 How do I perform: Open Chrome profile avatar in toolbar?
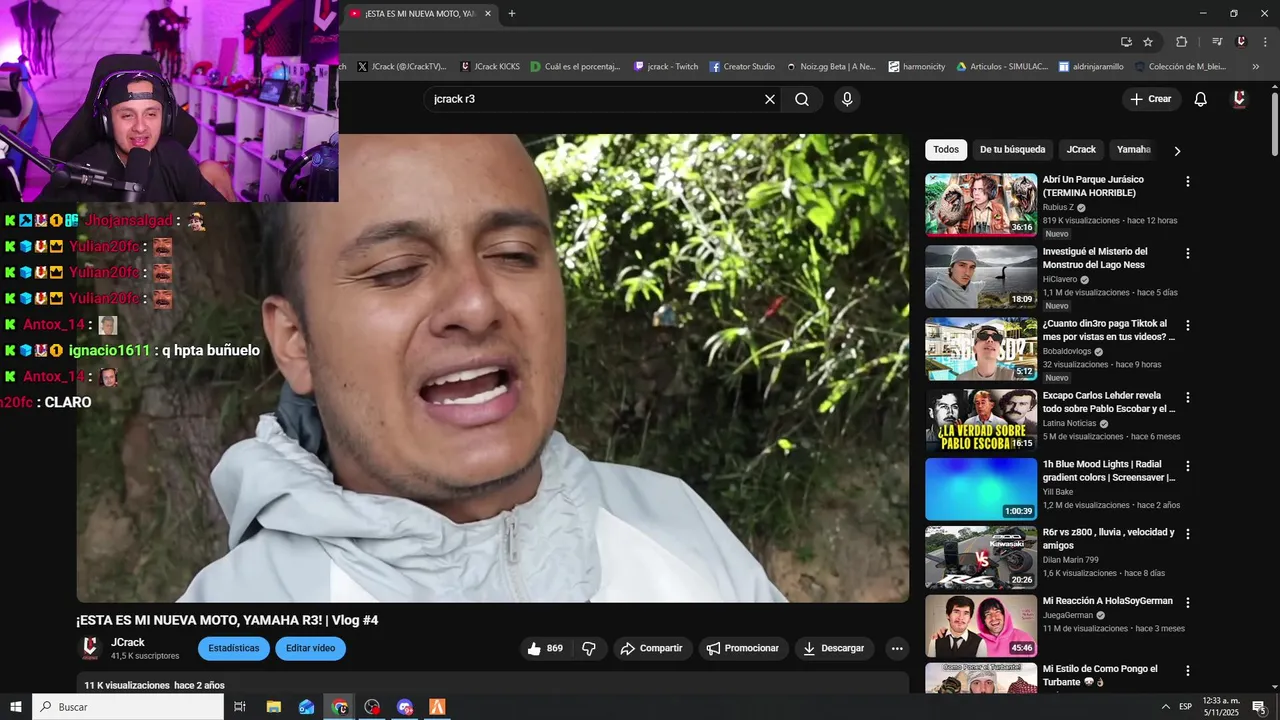click(1241, 42)
